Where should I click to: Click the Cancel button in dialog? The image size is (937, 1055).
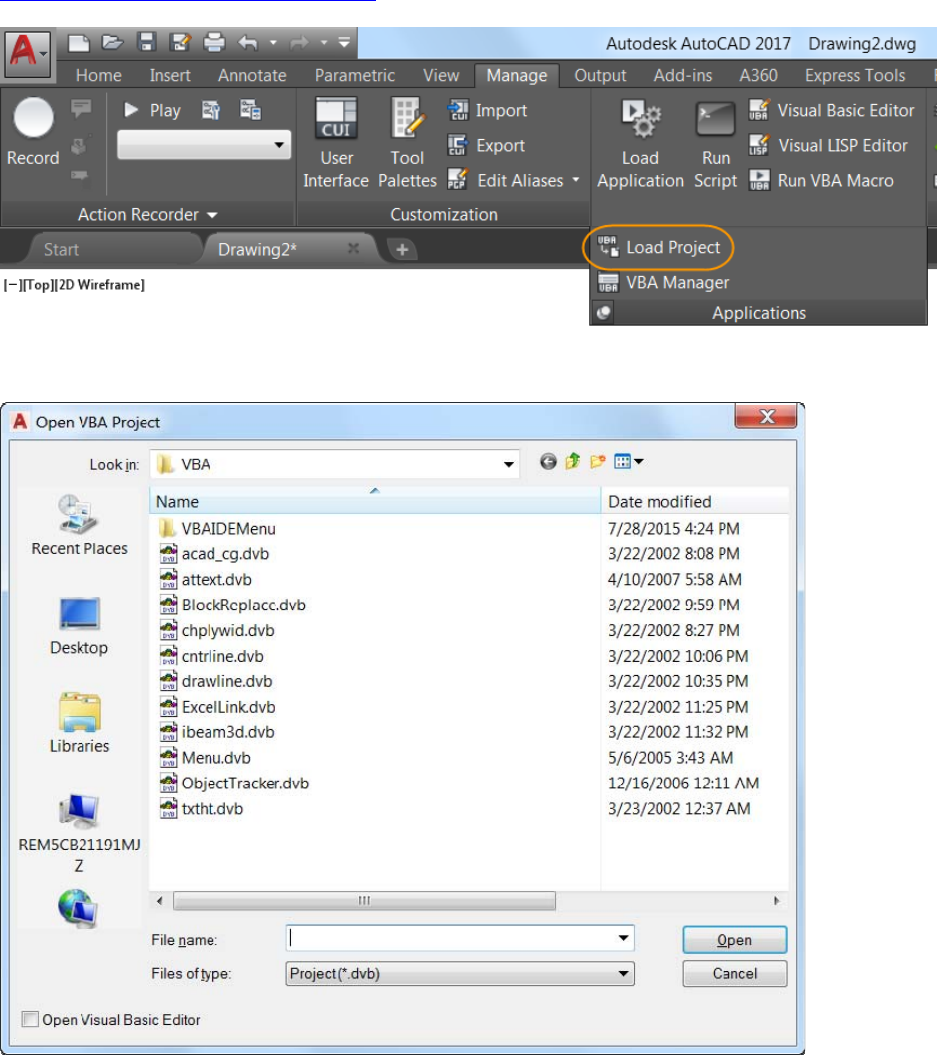tap(735, 974)
